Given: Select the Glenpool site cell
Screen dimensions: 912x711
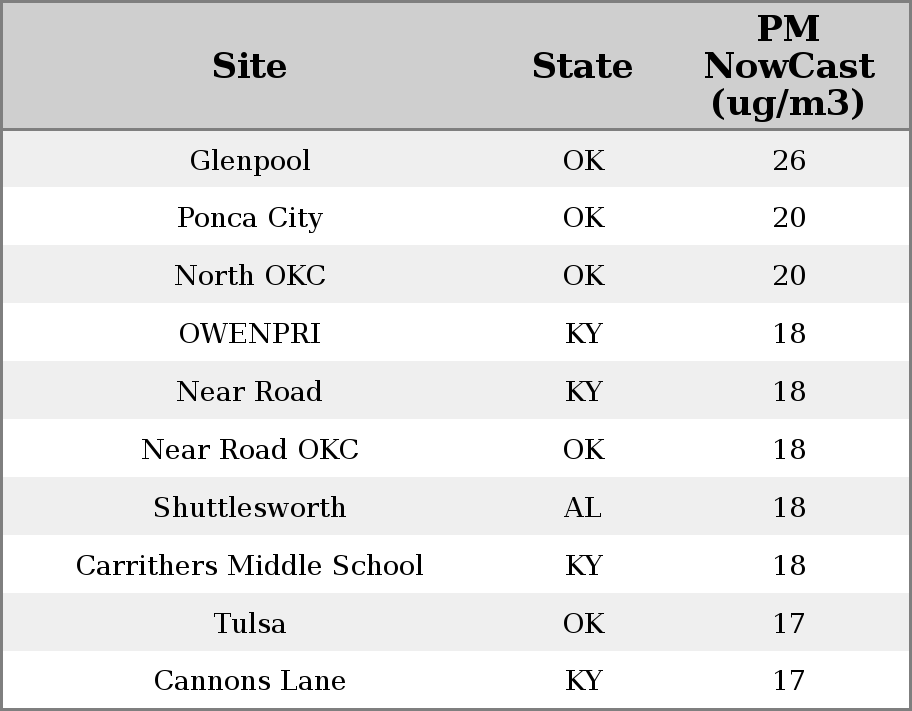Looking at the screenshot, I should pos(250,160).
